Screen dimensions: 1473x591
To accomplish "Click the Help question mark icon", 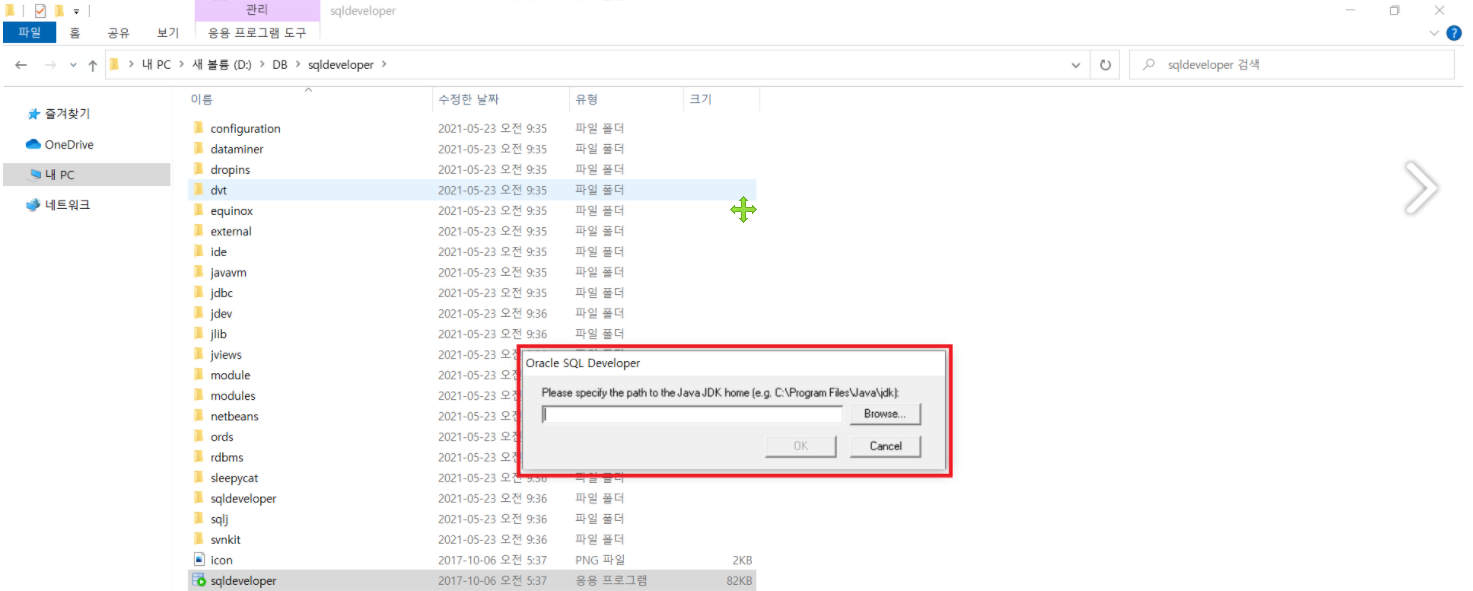I will pos(1453,32).
